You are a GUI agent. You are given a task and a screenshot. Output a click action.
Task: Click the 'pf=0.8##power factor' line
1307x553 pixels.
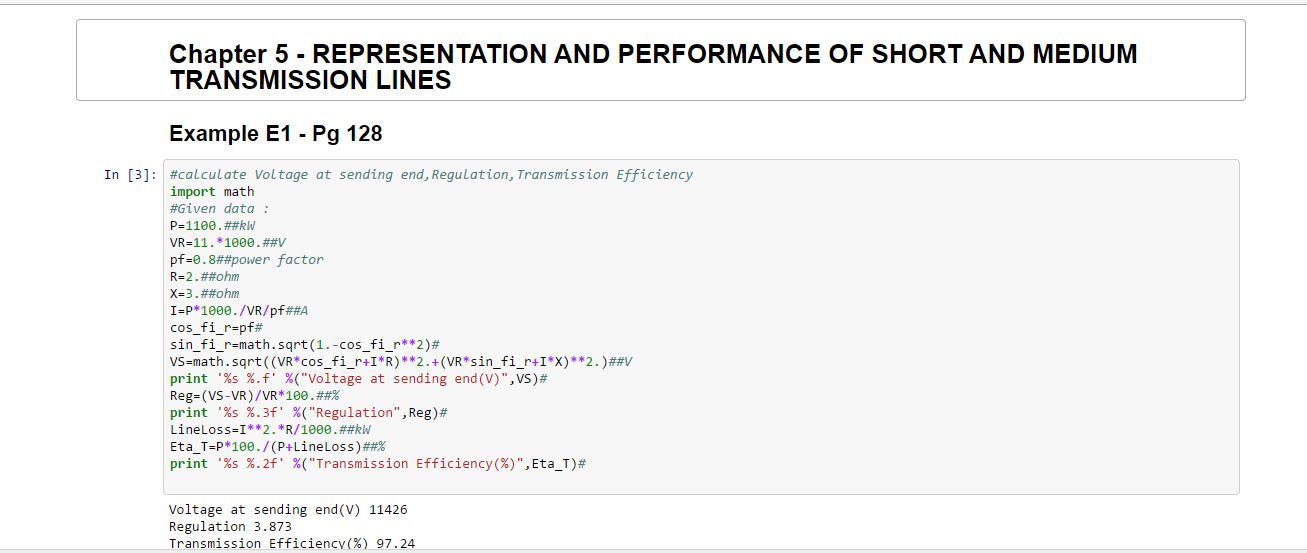246,259
